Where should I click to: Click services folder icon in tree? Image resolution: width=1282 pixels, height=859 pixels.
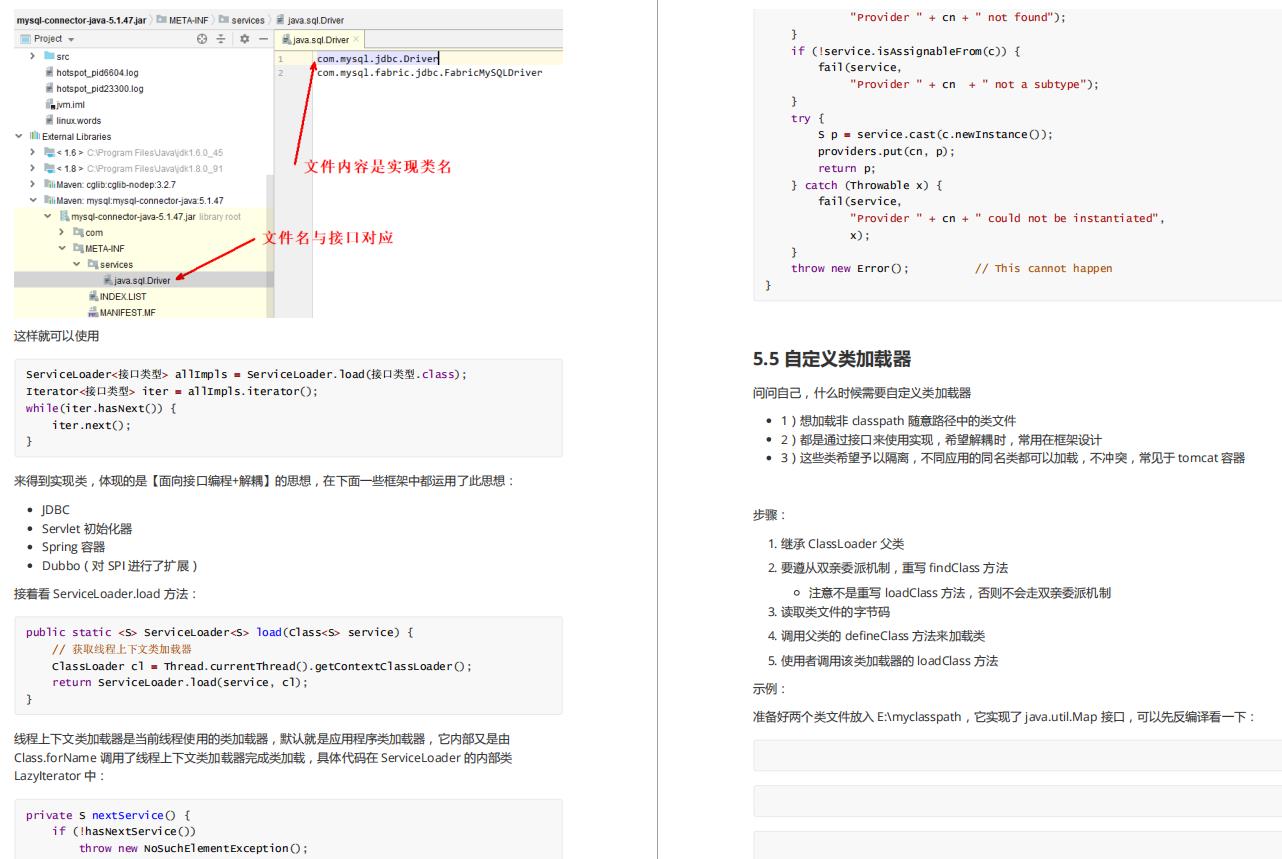pos(92,264)
